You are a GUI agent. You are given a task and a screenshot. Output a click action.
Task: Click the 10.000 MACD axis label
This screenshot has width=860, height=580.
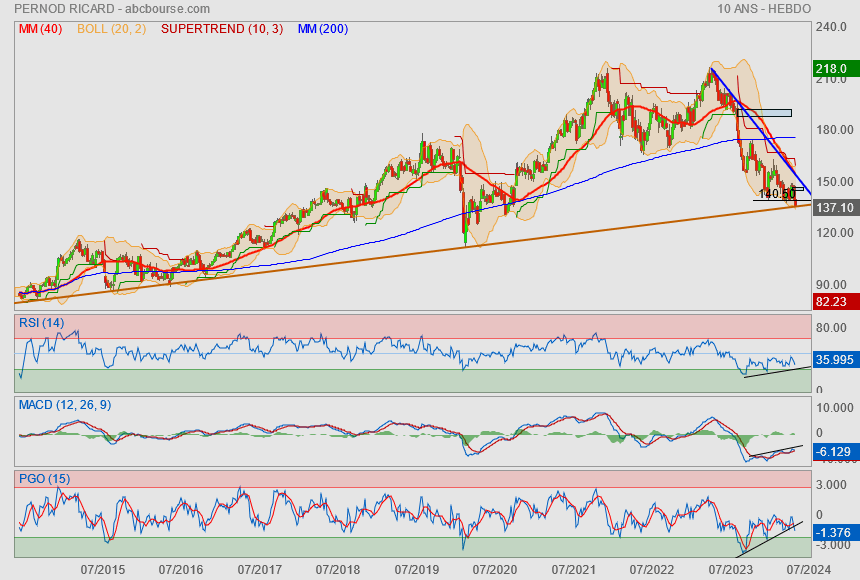(834, 408)
